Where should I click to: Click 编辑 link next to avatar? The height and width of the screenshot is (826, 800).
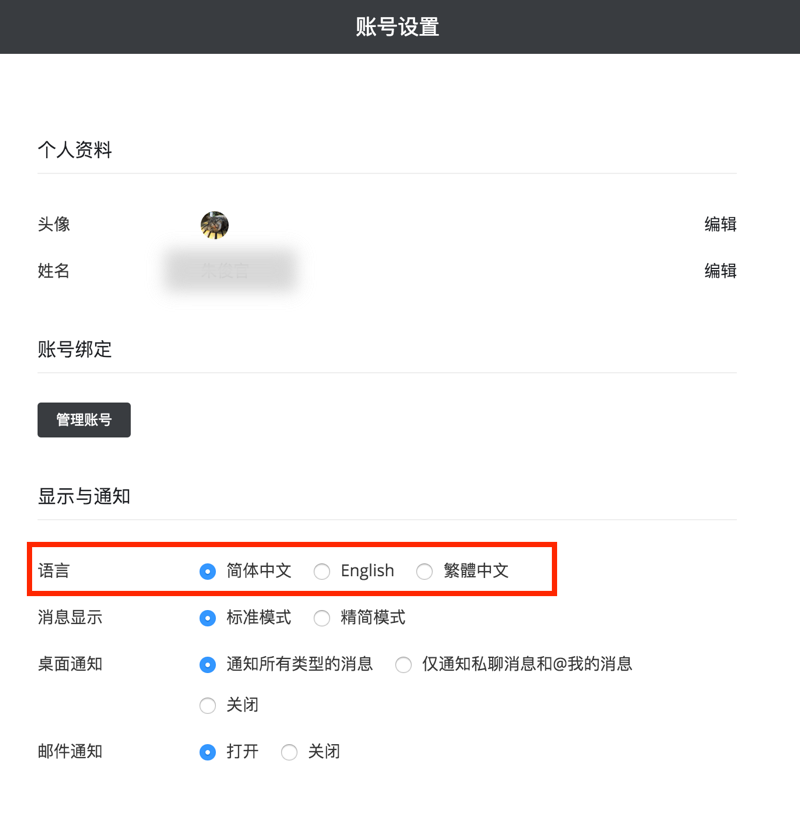[720, 225]
